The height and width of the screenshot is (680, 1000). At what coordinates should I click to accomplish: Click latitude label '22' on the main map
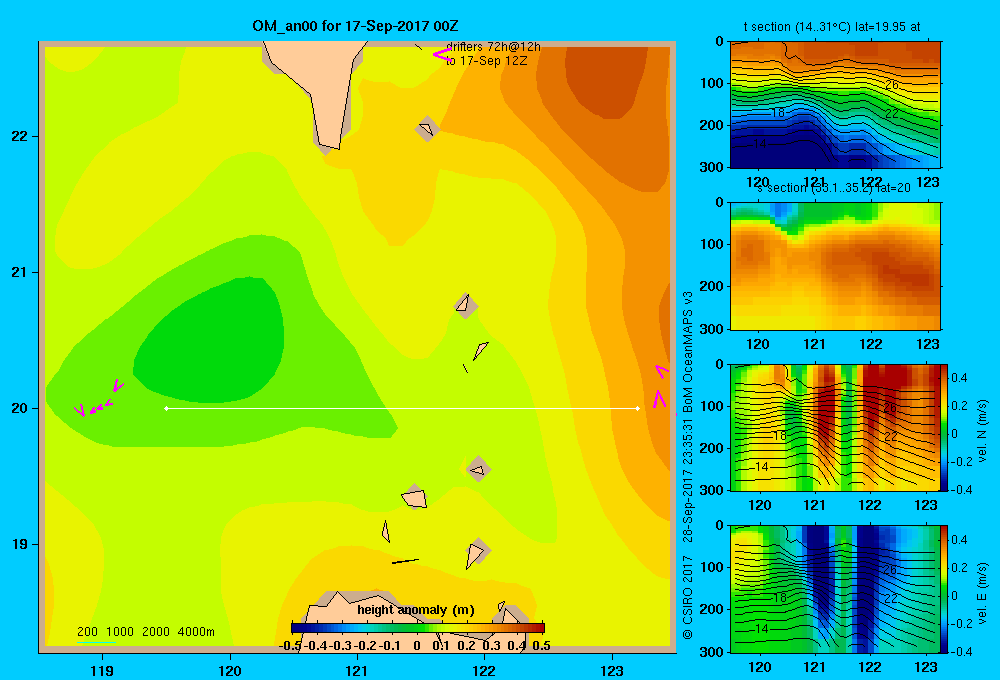click(20, 136)
